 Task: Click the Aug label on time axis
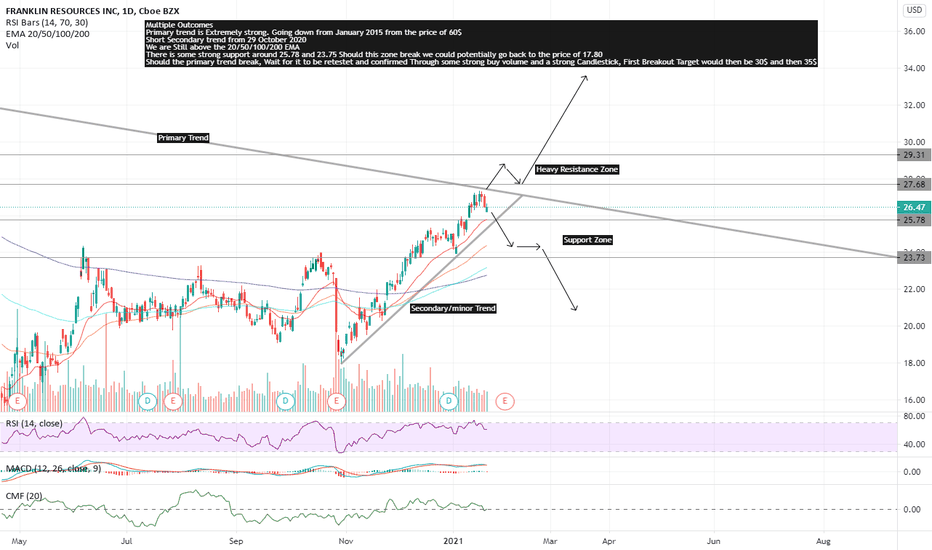coord(823,541)
